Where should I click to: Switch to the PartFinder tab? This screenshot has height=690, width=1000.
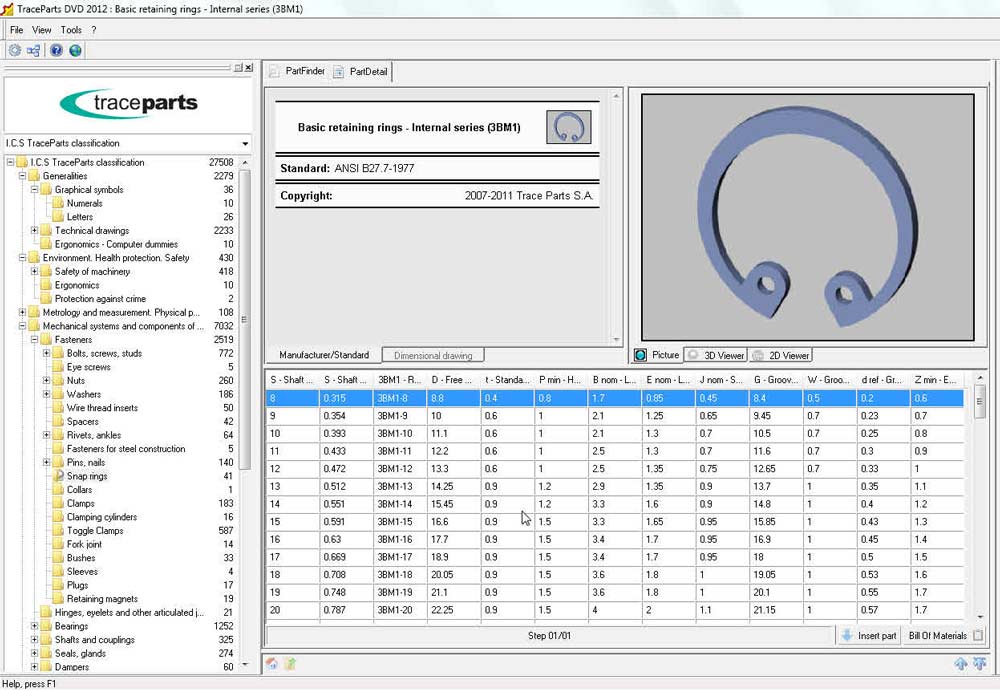coord(297,71)
